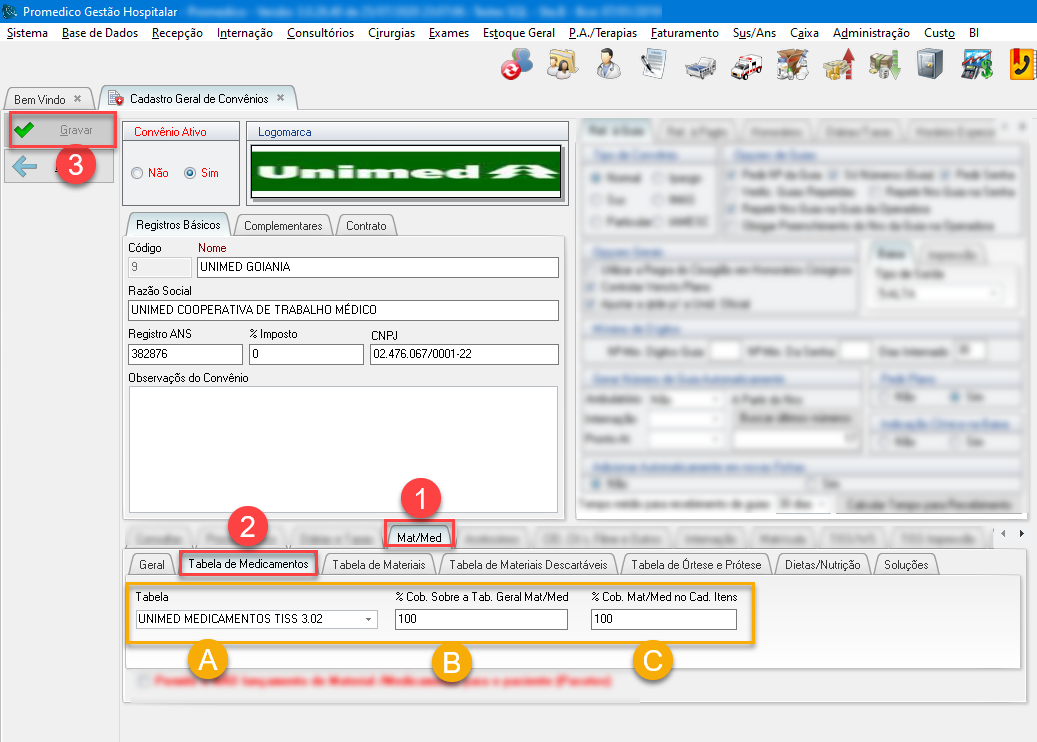Open the Sistema menu
Image resolution: width=1037 pixels, height=742 pixels.
pyautogui.click(x=27, y=33)
